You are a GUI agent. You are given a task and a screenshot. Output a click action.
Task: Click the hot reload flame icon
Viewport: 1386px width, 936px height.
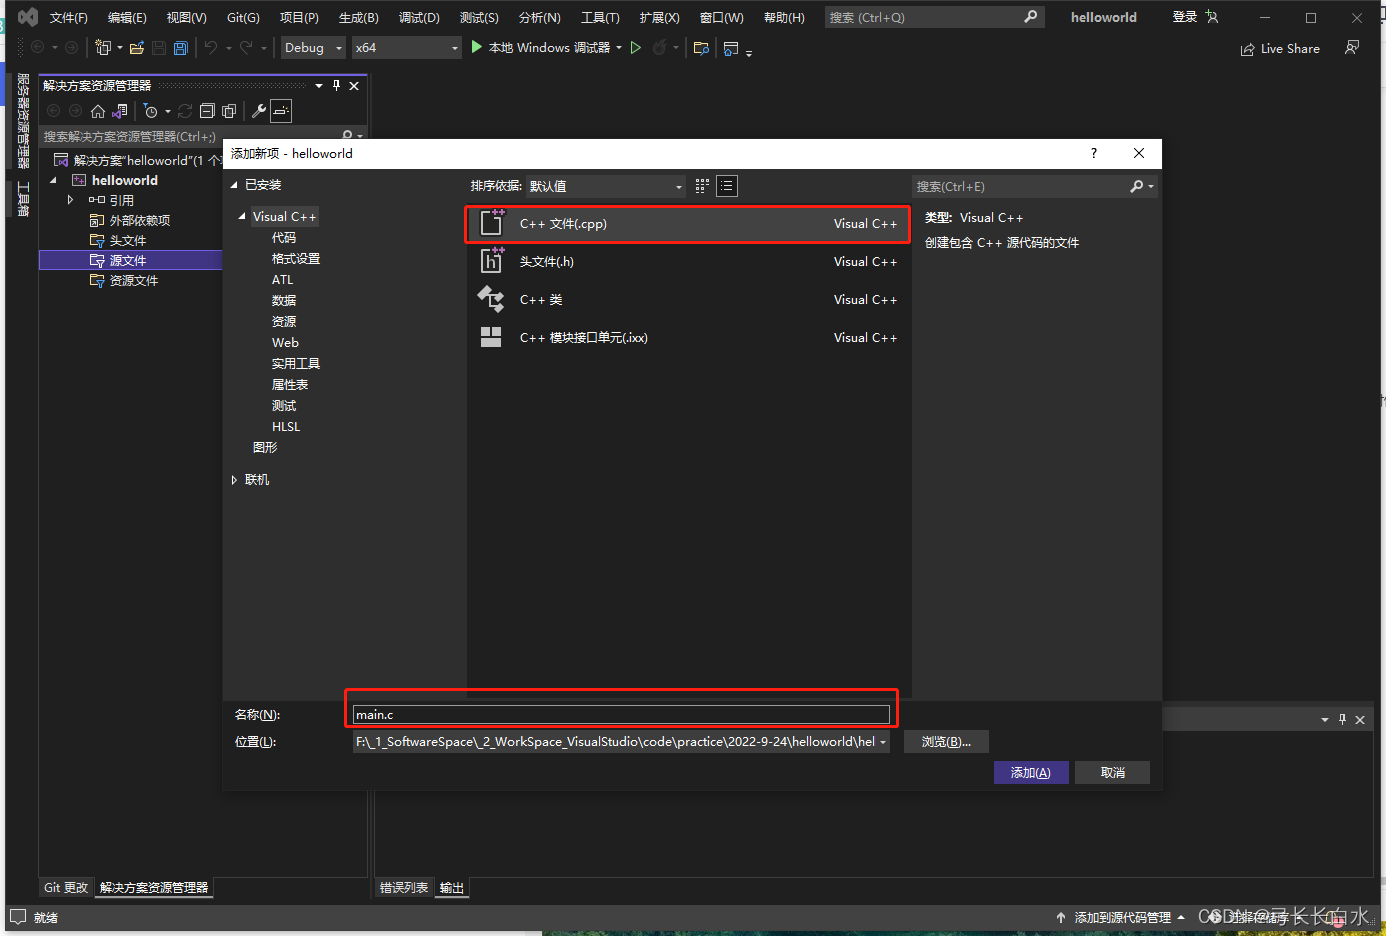tap(660, 48)
